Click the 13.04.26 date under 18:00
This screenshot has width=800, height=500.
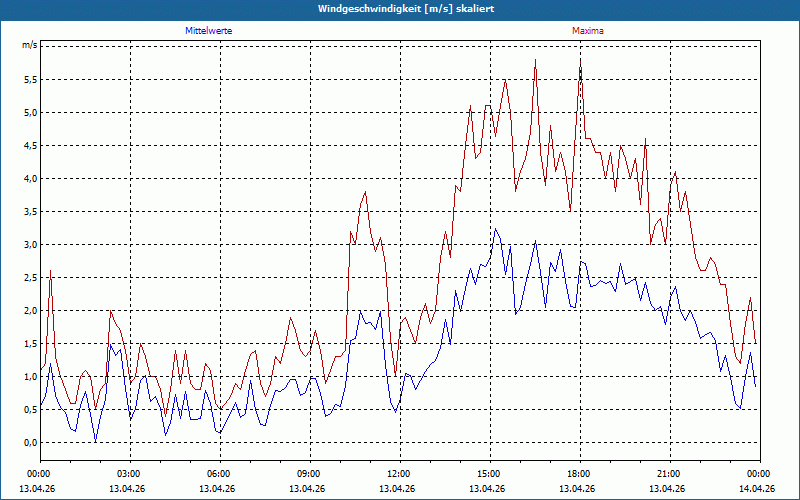click(577, 488)
